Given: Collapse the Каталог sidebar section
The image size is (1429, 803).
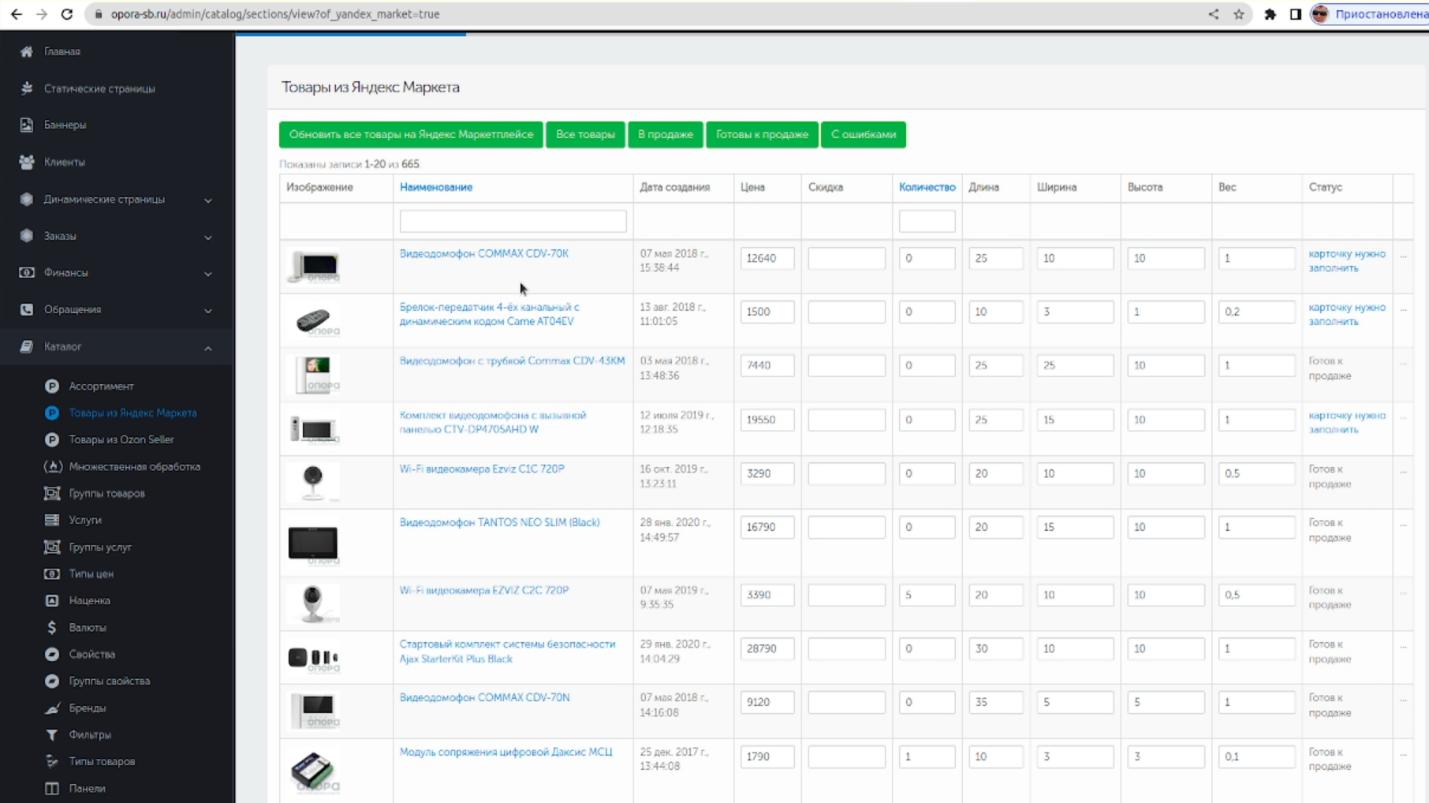Looking at the screenshot, I should [x=208, y=348].
